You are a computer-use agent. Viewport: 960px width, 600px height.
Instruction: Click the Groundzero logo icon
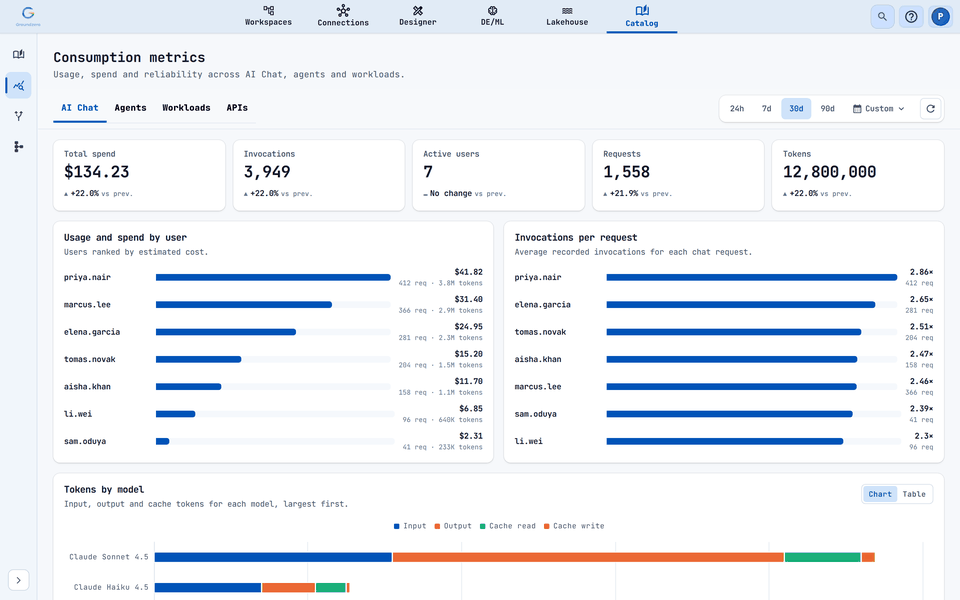[28, 15]
